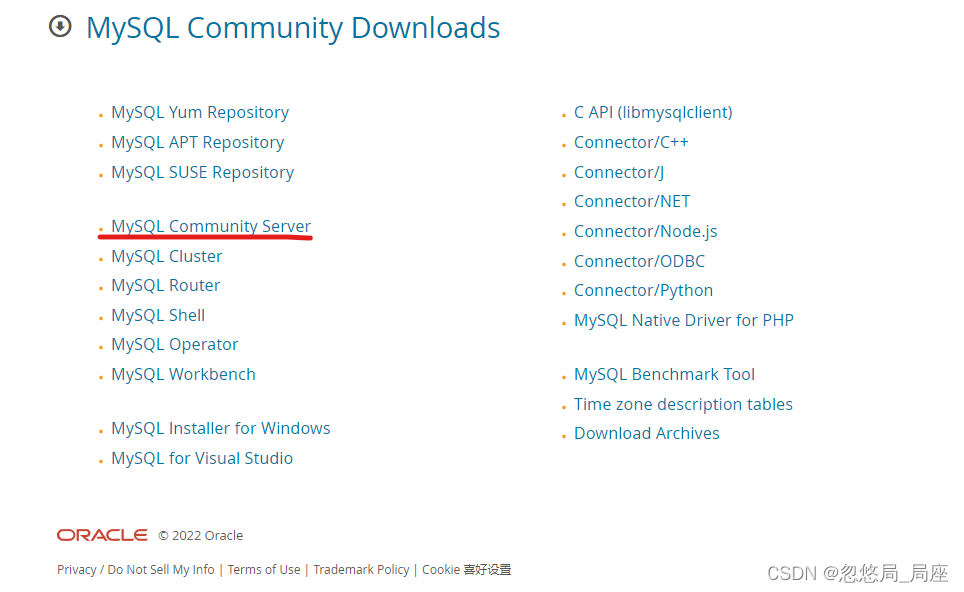Screen dimensions: 964x592
Task: Go to MySQL SUSE Repository
Action: (x=202, y=173)
